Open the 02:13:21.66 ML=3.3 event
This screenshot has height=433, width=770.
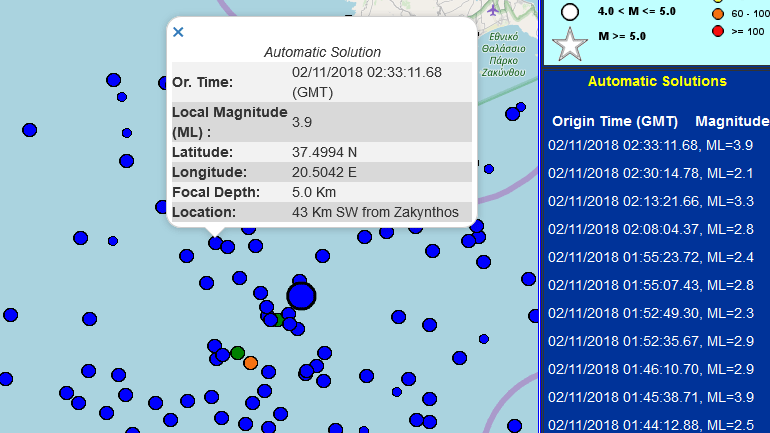coord(651,201)
